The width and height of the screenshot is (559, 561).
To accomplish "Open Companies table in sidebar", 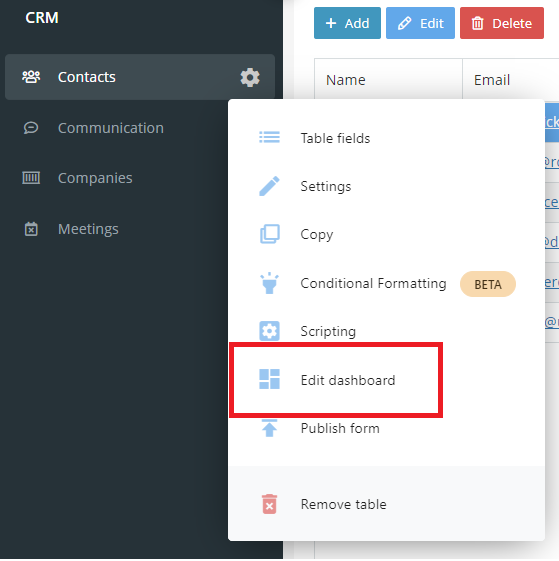I will [95, 178].
